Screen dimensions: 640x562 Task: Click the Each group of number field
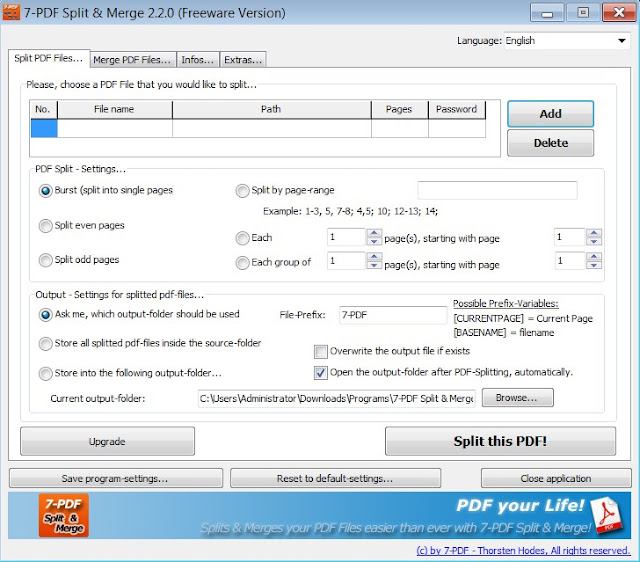tap(346, 261)
